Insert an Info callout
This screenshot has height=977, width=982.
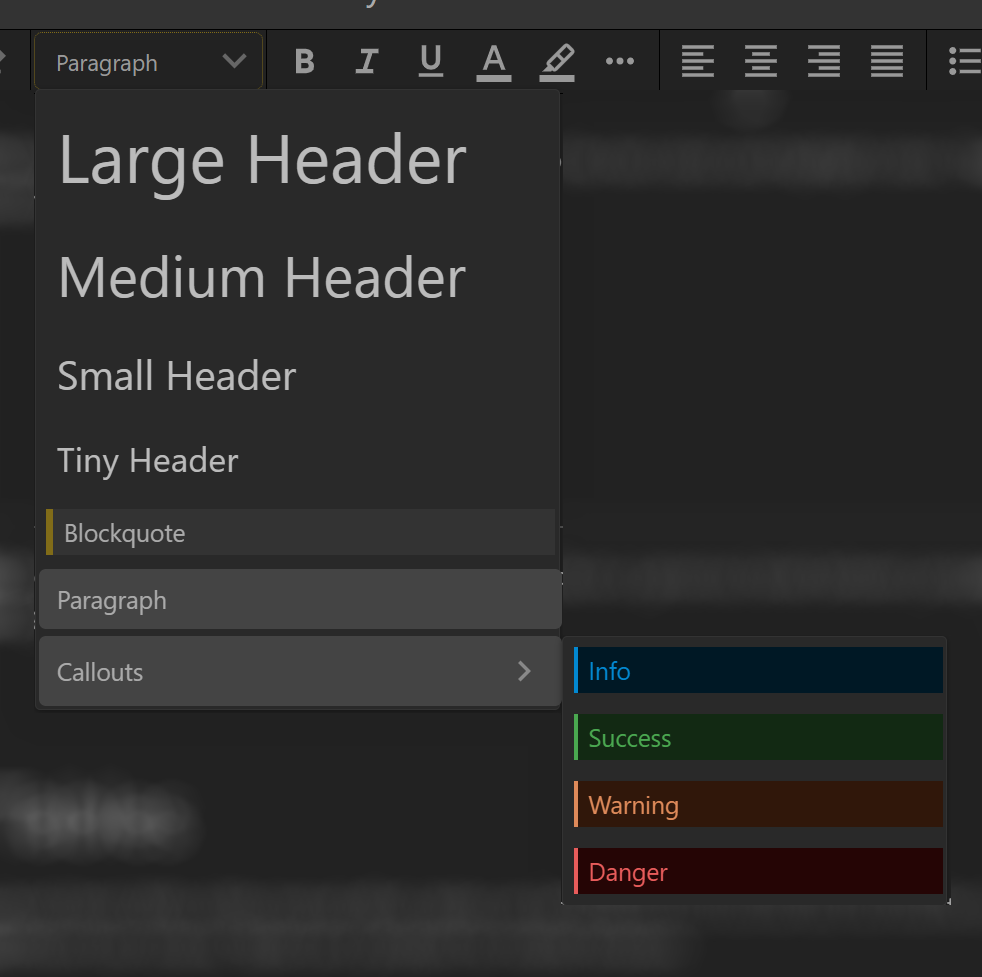(758, 670)
